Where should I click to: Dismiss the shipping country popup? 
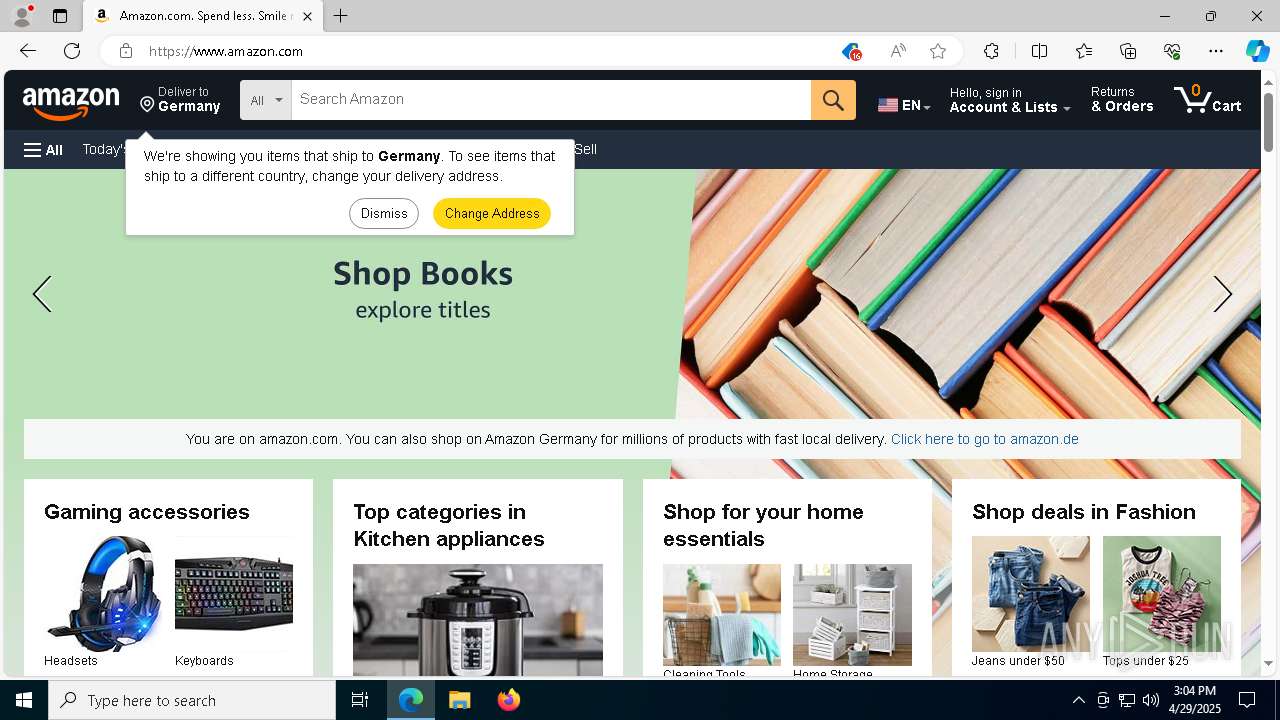(384, 213)
